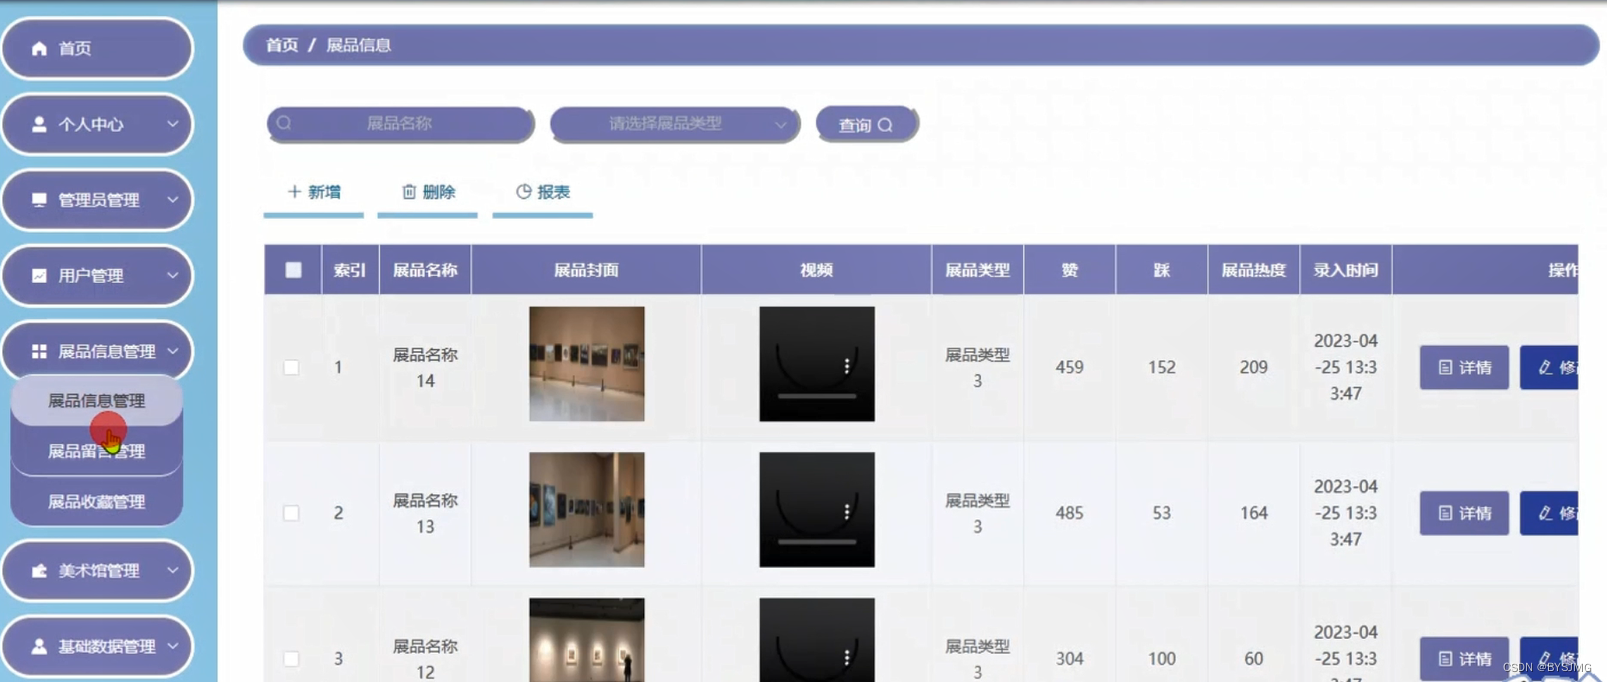Expand the 用户管理 menu chevron
1607x682 pixels.
click(x=172, y=275)
